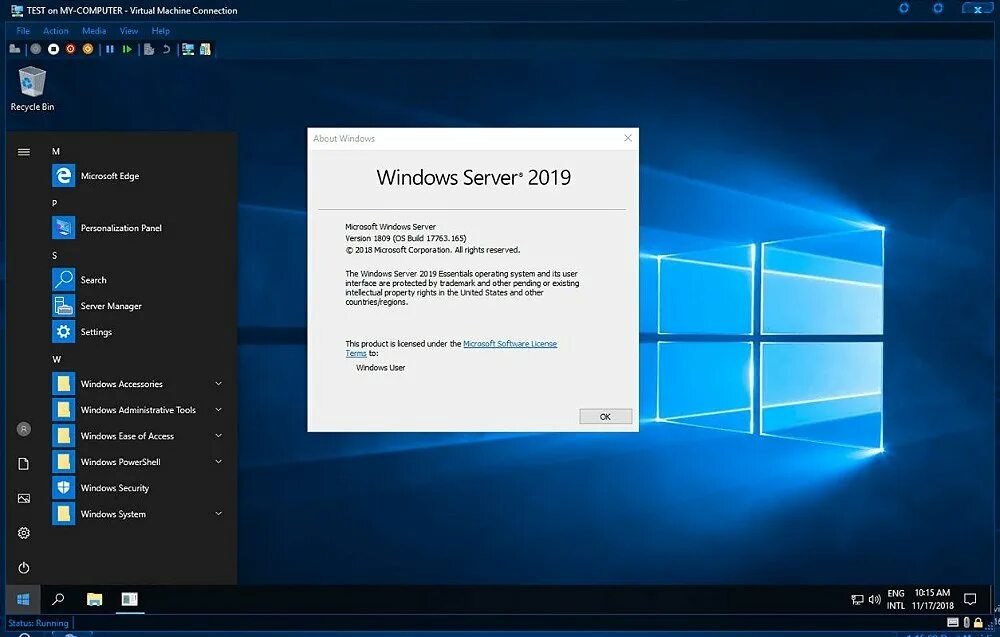Click OK in About Windows dialog
Image resolution: width=1000 pixels, height=637 pixels.
coord(605,416)
